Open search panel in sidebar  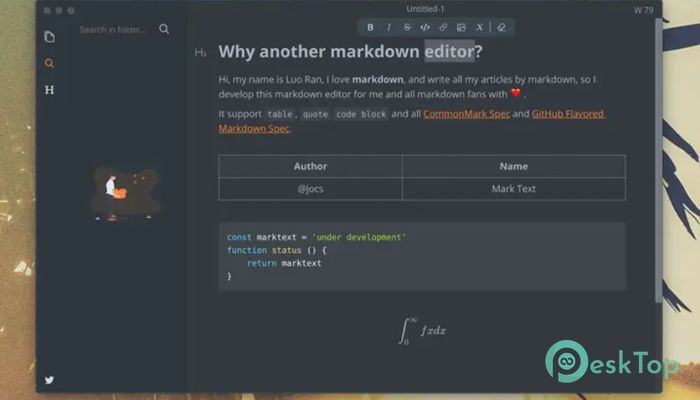tap(50, 63)
